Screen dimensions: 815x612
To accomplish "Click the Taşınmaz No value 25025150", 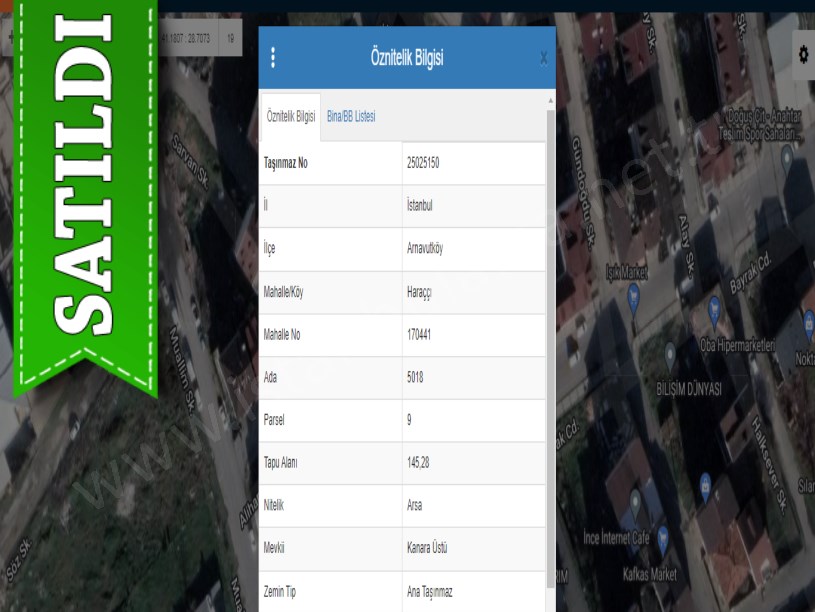I will coord(423,163).
